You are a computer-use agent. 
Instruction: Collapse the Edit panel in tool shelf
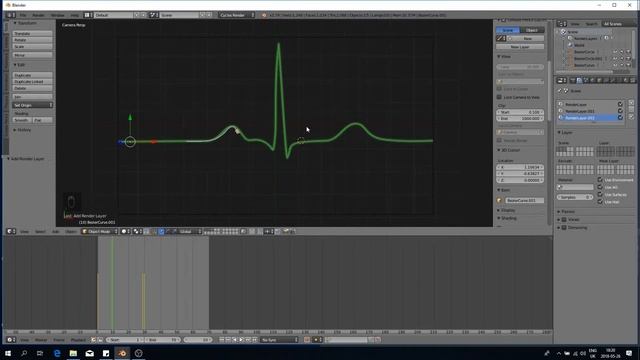19,65
